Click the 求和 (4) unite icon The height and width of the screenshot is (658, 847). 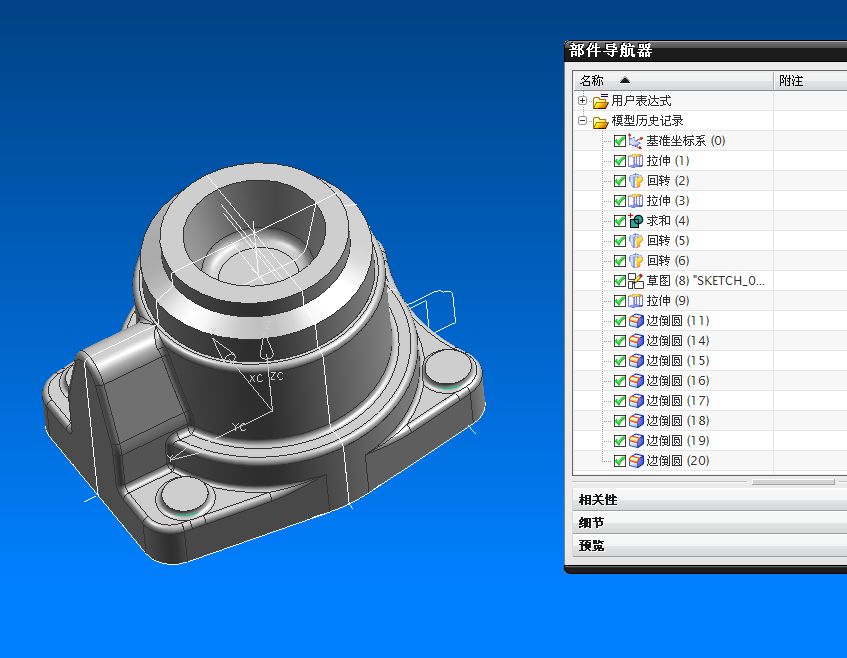tap(635, 221)
